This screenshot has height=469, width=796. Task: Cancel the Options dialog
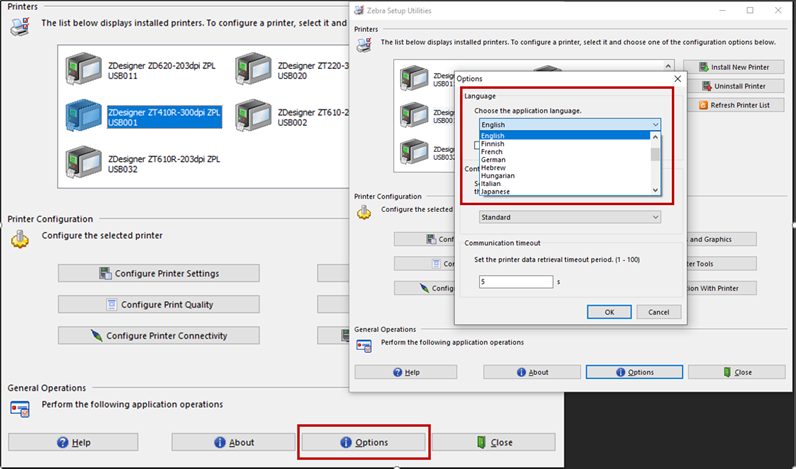658,312
